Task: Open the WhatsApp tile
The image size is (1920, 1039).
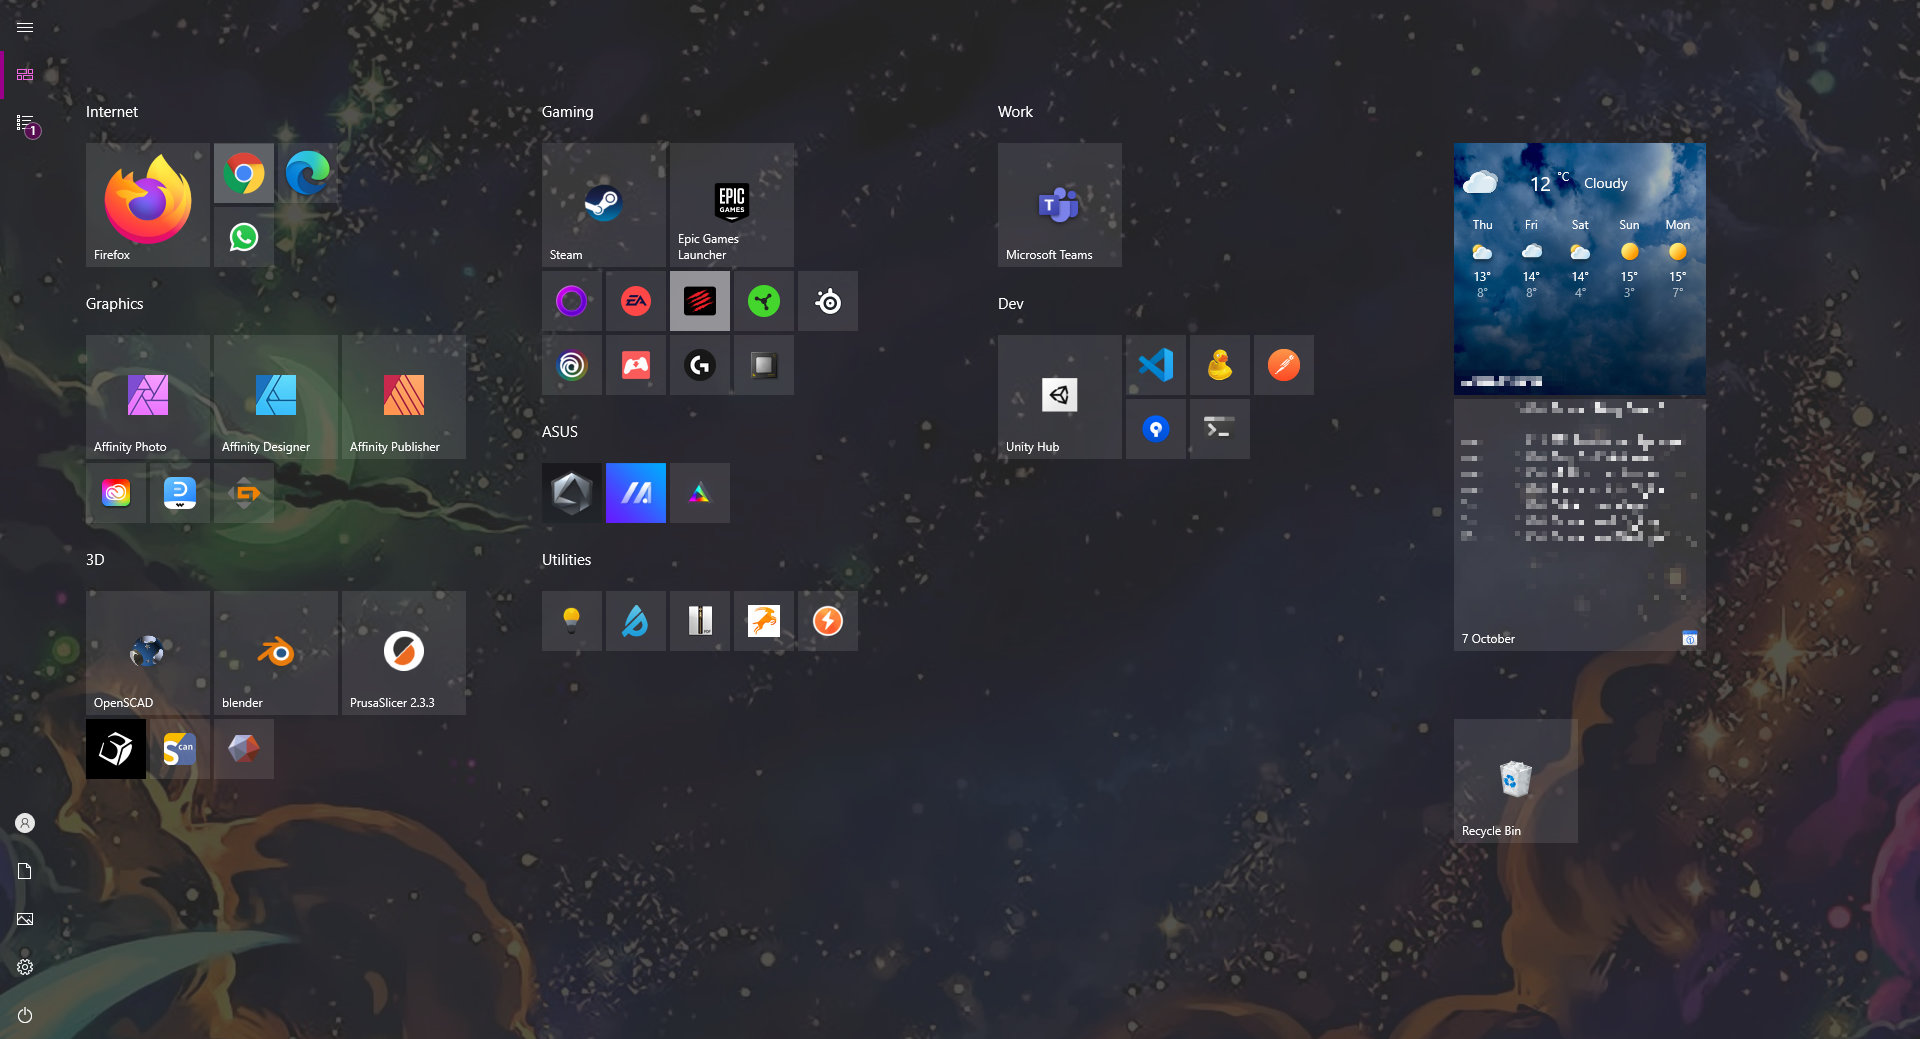Action: point(244,237)
